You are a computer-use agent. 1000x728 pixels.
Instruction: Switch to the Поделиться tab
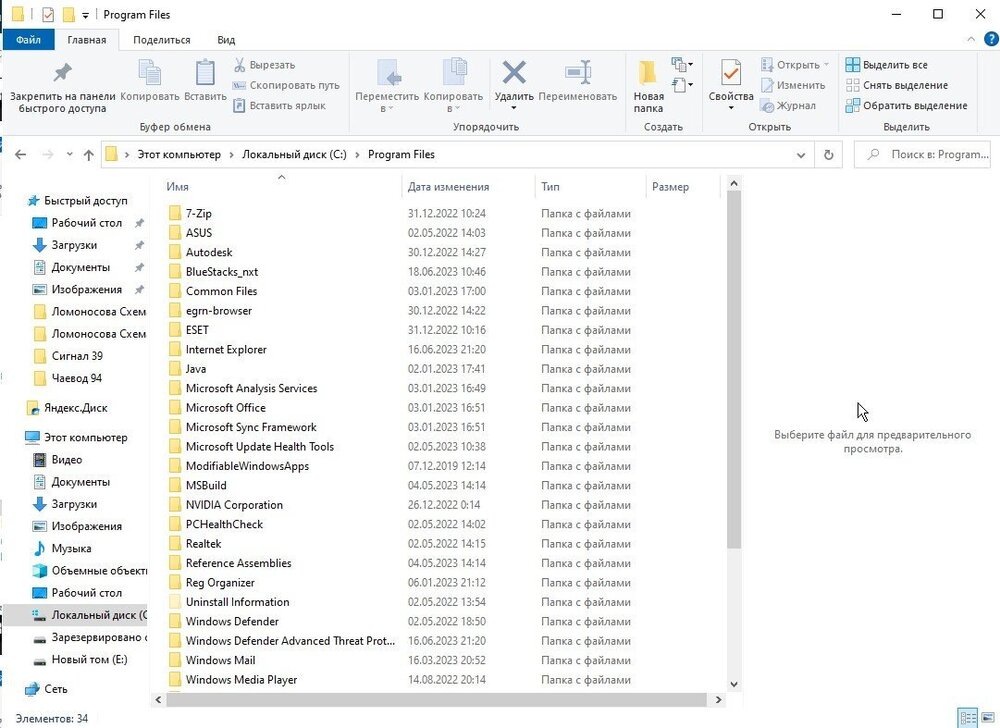pyautogui.click(x=161, y=40)
